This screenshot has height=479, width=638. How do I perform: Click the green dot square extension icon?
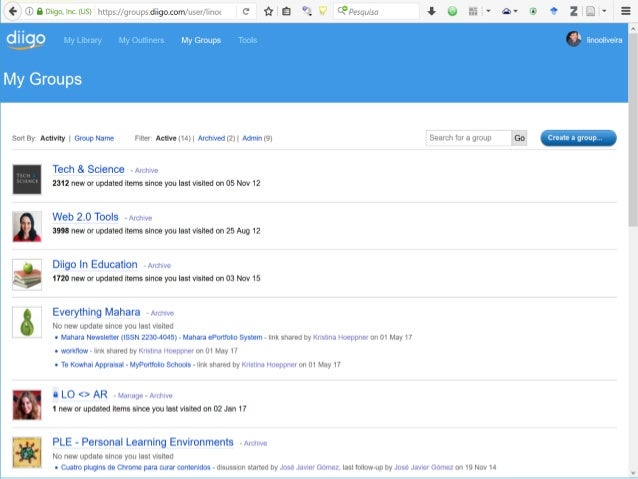(x=533, y=11)
